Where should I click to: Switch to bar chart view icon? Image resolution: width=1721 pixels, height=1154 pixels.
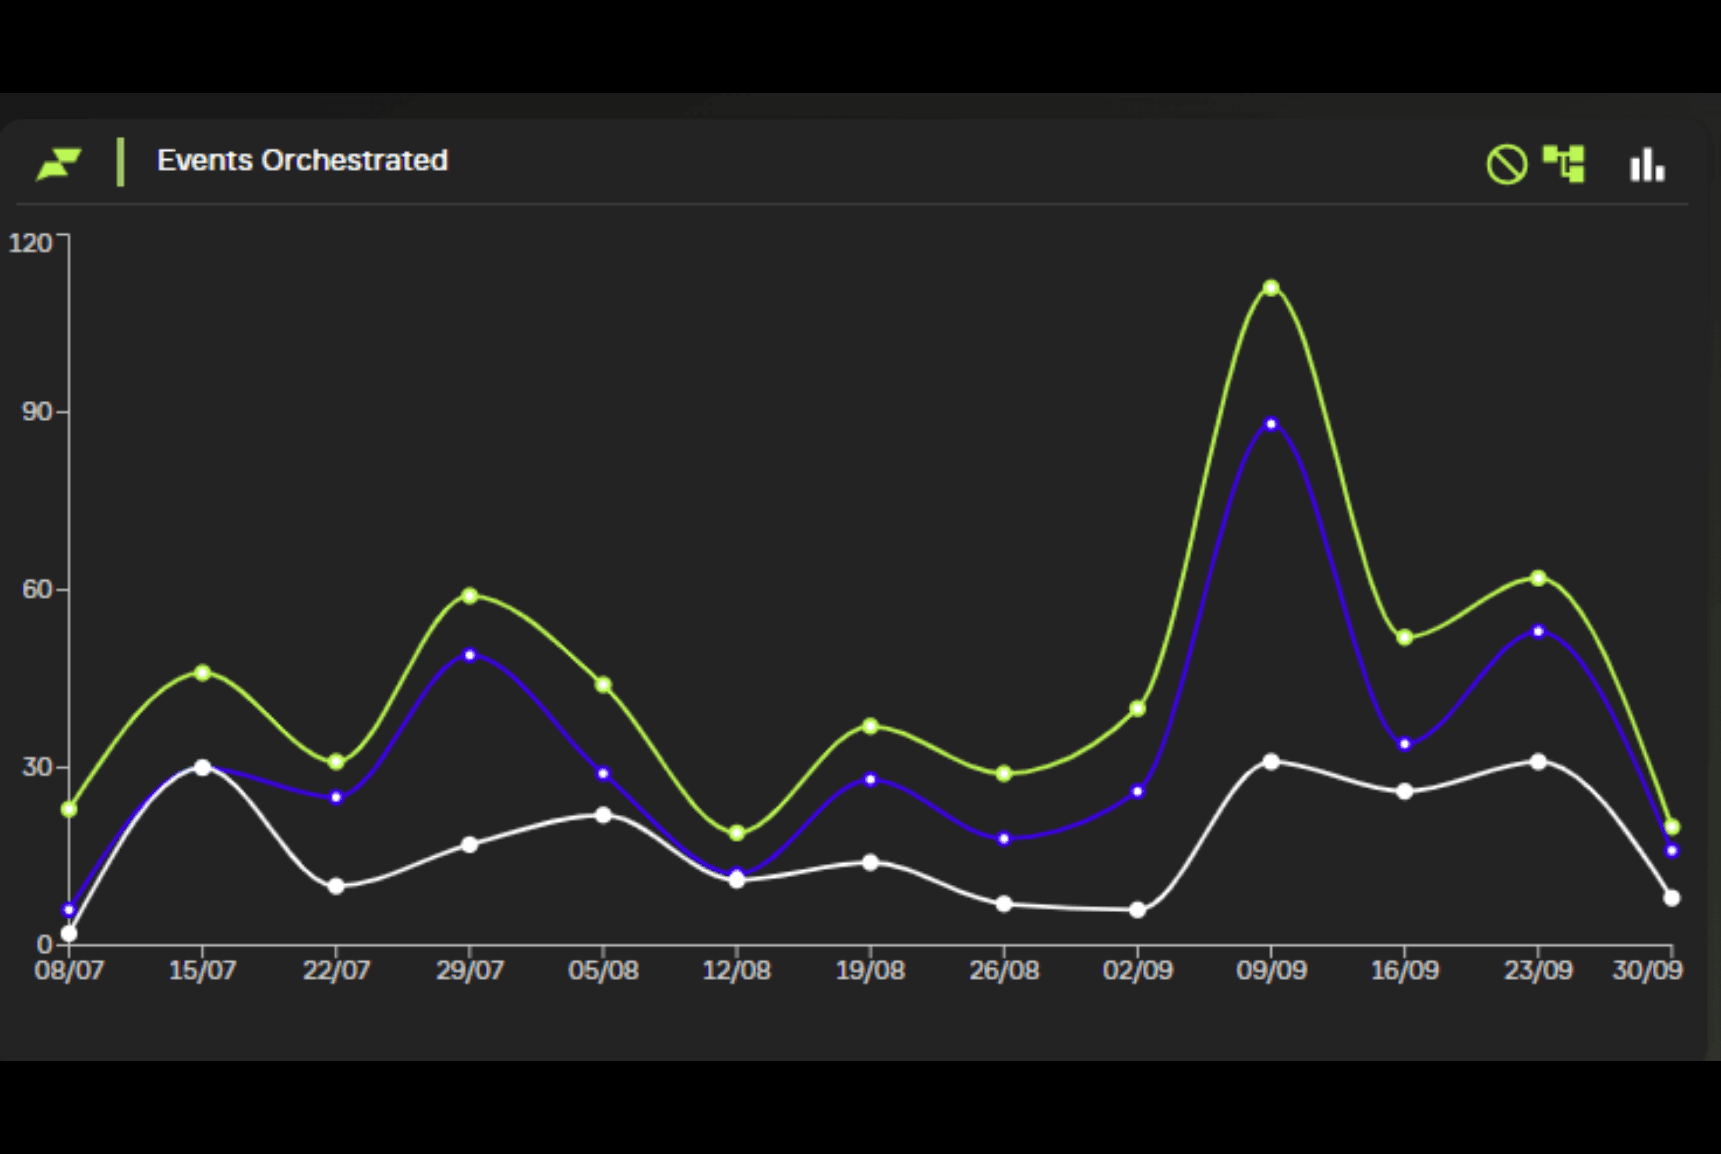(1646, 165)
